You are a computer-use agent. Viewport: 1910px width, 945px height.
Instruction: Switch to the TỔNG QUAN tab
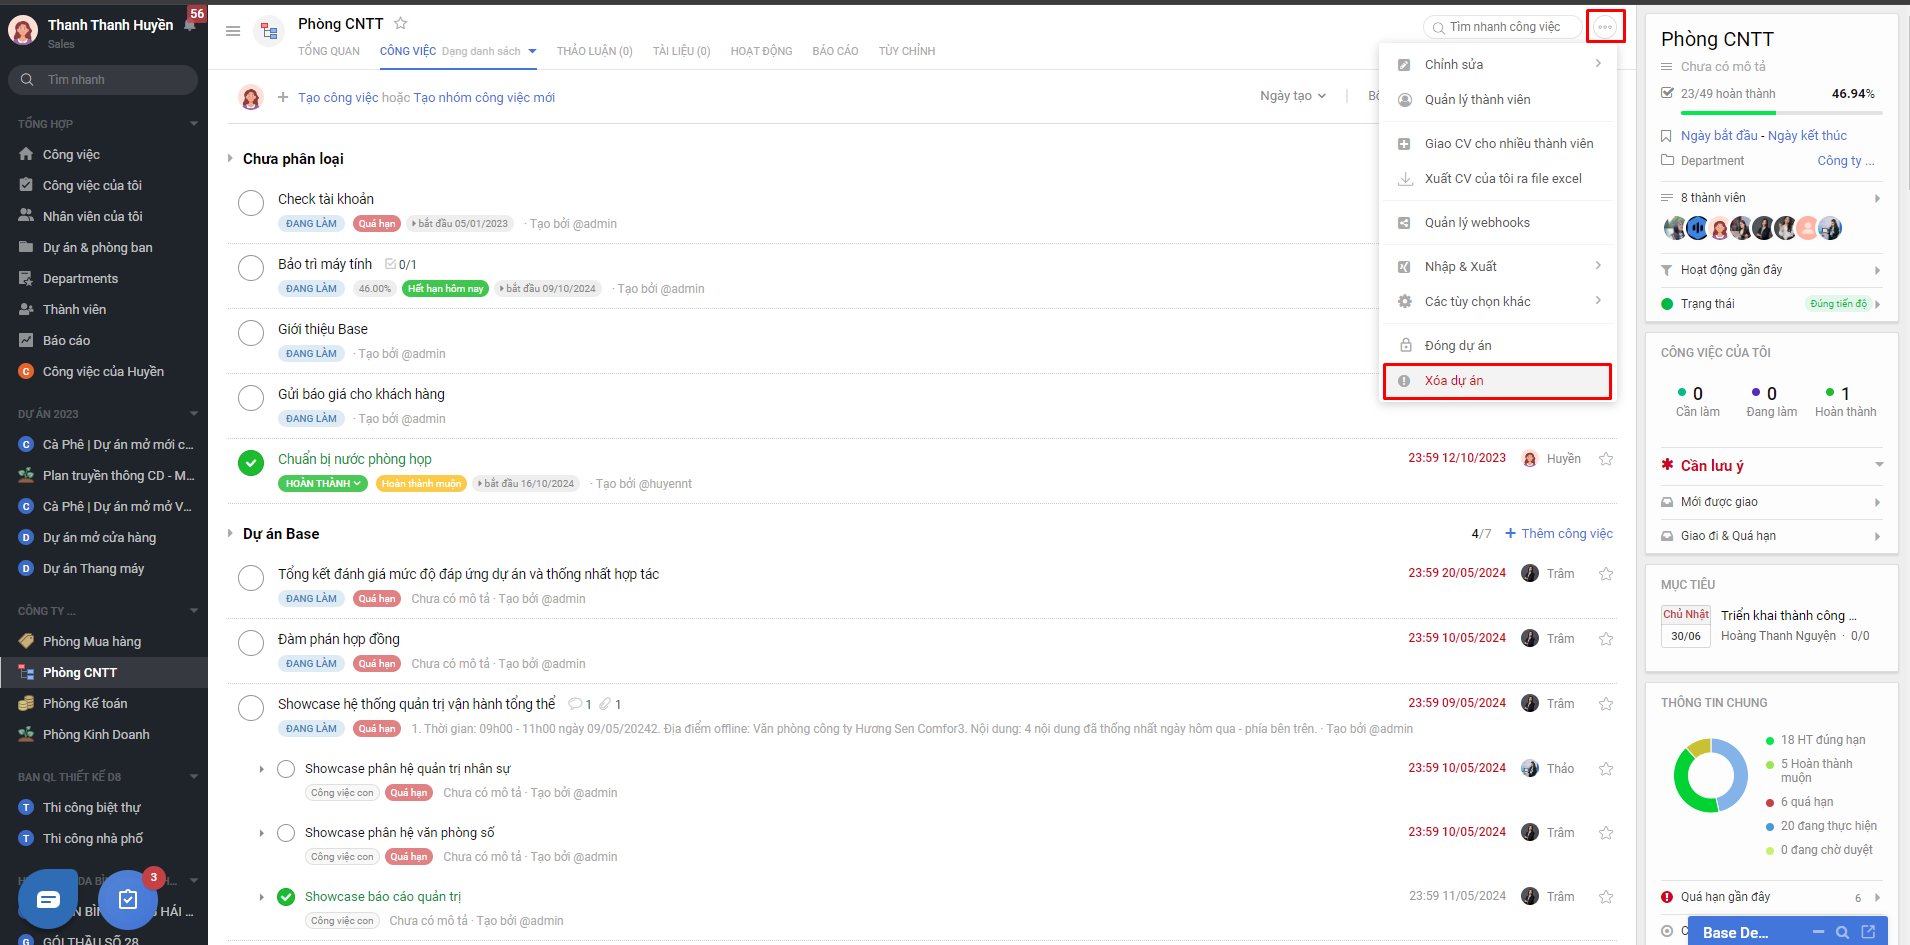[x=329, y=51]
